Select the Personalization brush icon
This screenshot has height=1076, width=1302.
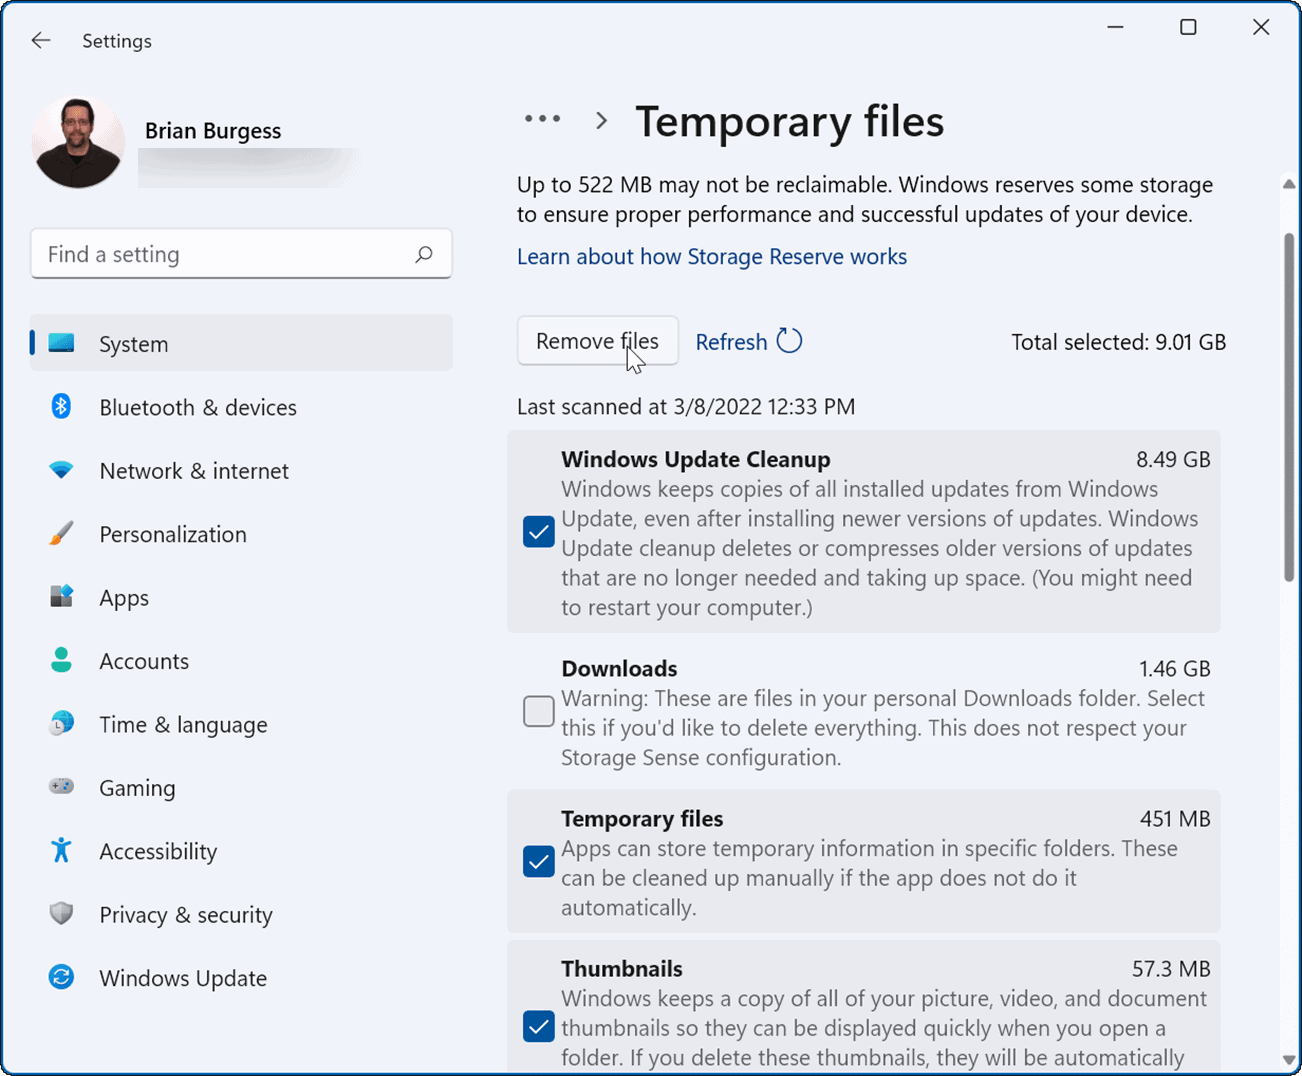click(61, 534)
